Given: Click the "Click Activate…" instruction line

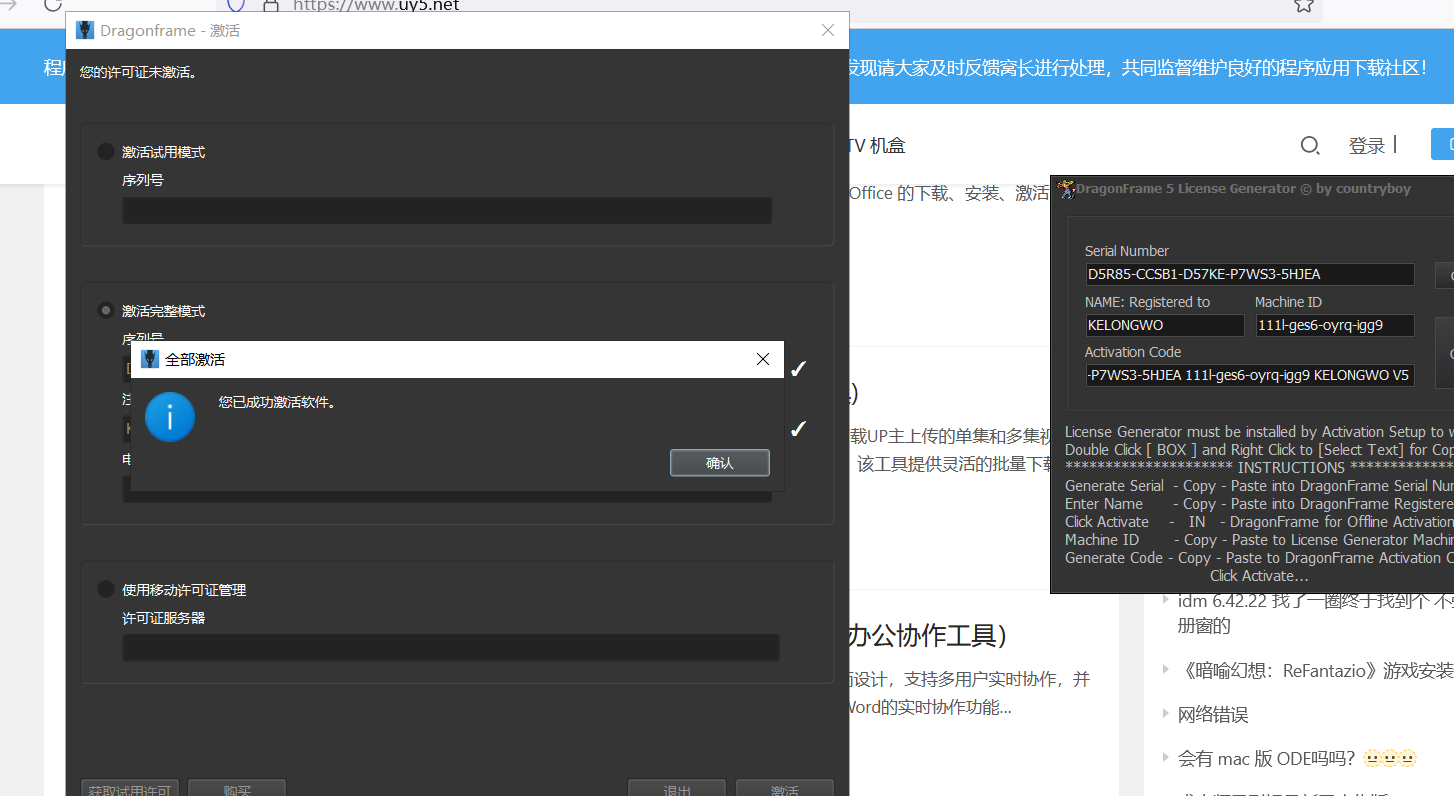Looking at the screenshot, I should pyautogui.click(x=1259, y=575).
